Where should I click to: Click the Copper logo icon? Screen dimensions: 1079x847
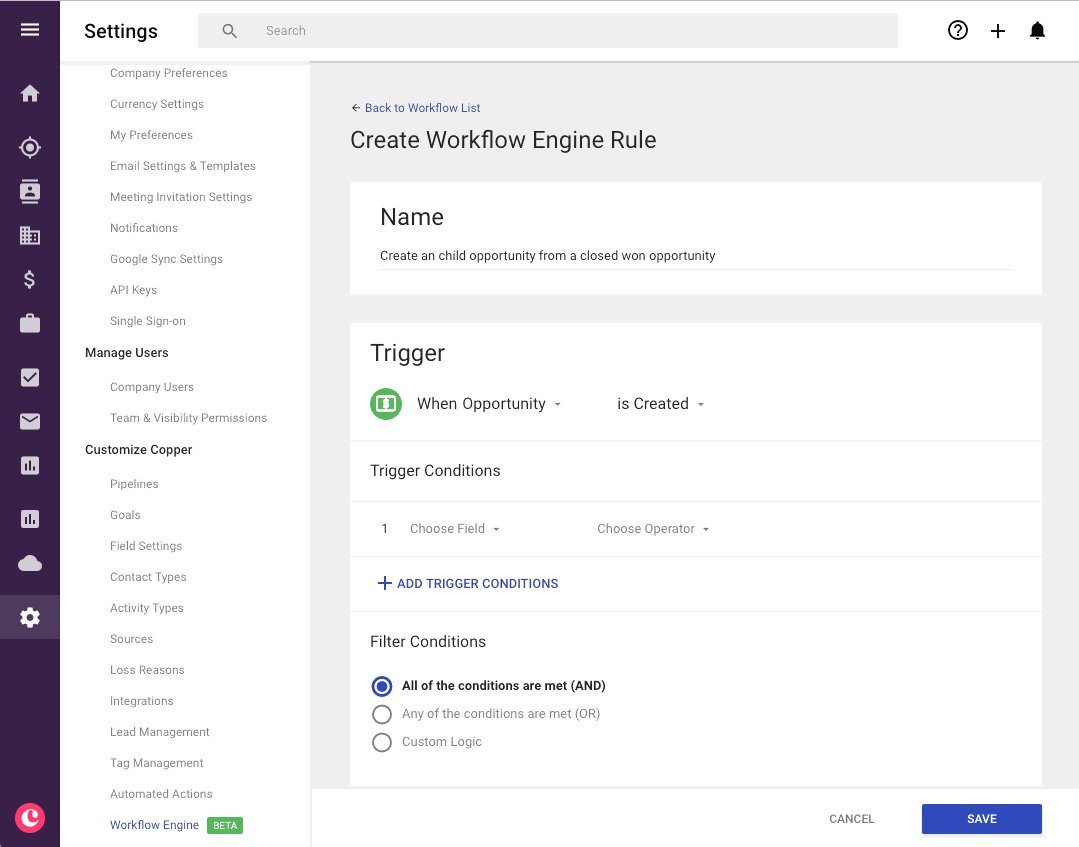pyautogui.click(x=30, y=818)
